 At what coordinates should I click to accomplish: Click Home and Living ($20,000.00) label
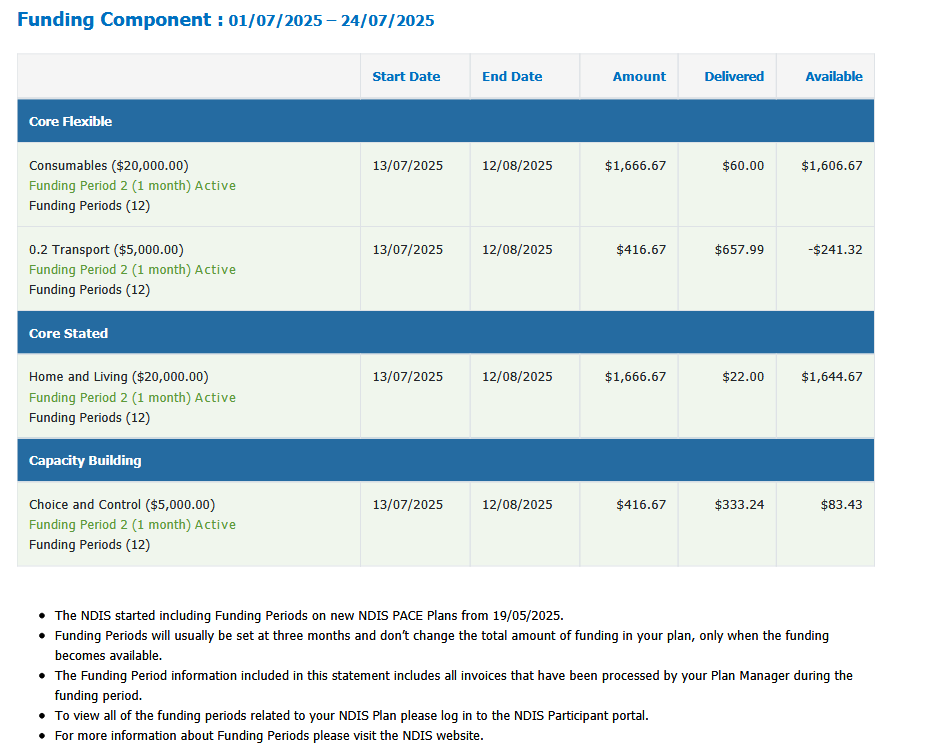[x=119, y=377]
